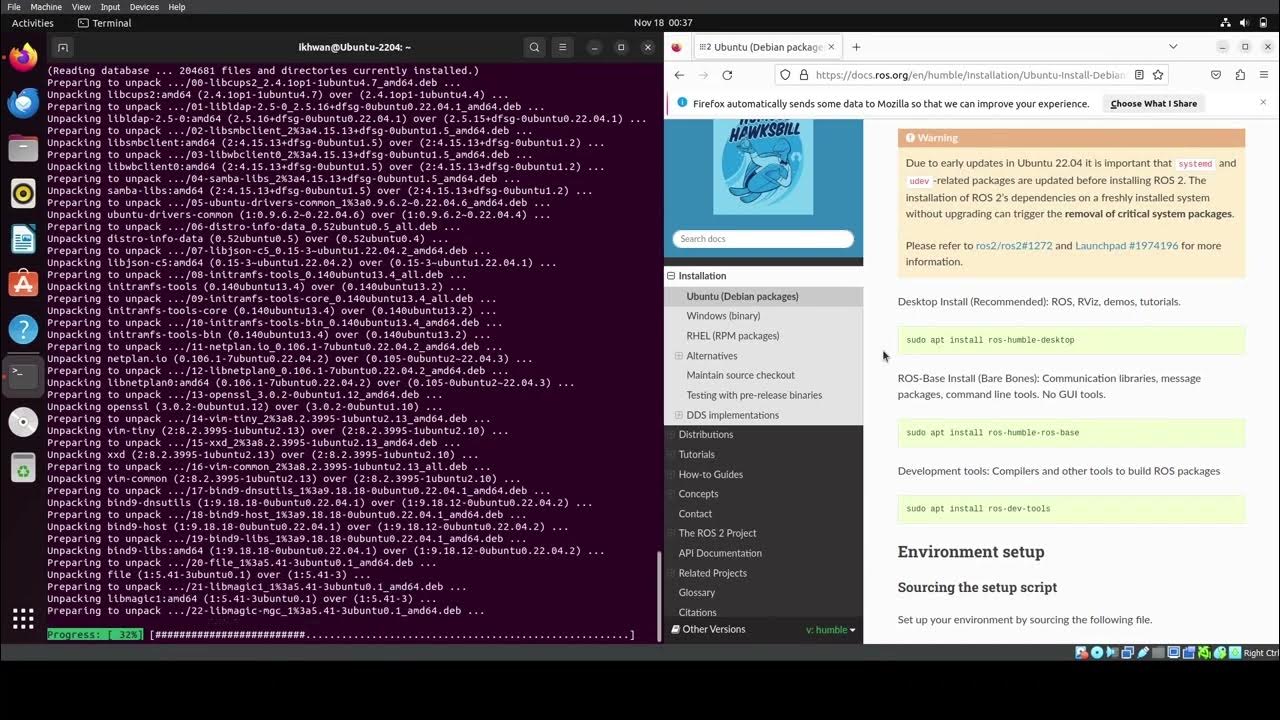Open the VirtualBox Machine menu

click(46, 7)
